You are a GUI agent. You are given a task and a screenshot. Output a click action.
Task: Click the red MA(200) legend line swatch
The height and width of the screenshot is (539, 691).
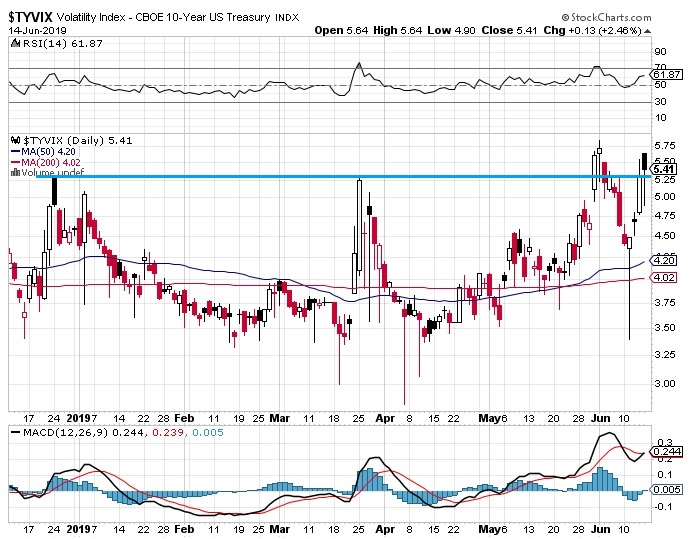coord(15,163)
